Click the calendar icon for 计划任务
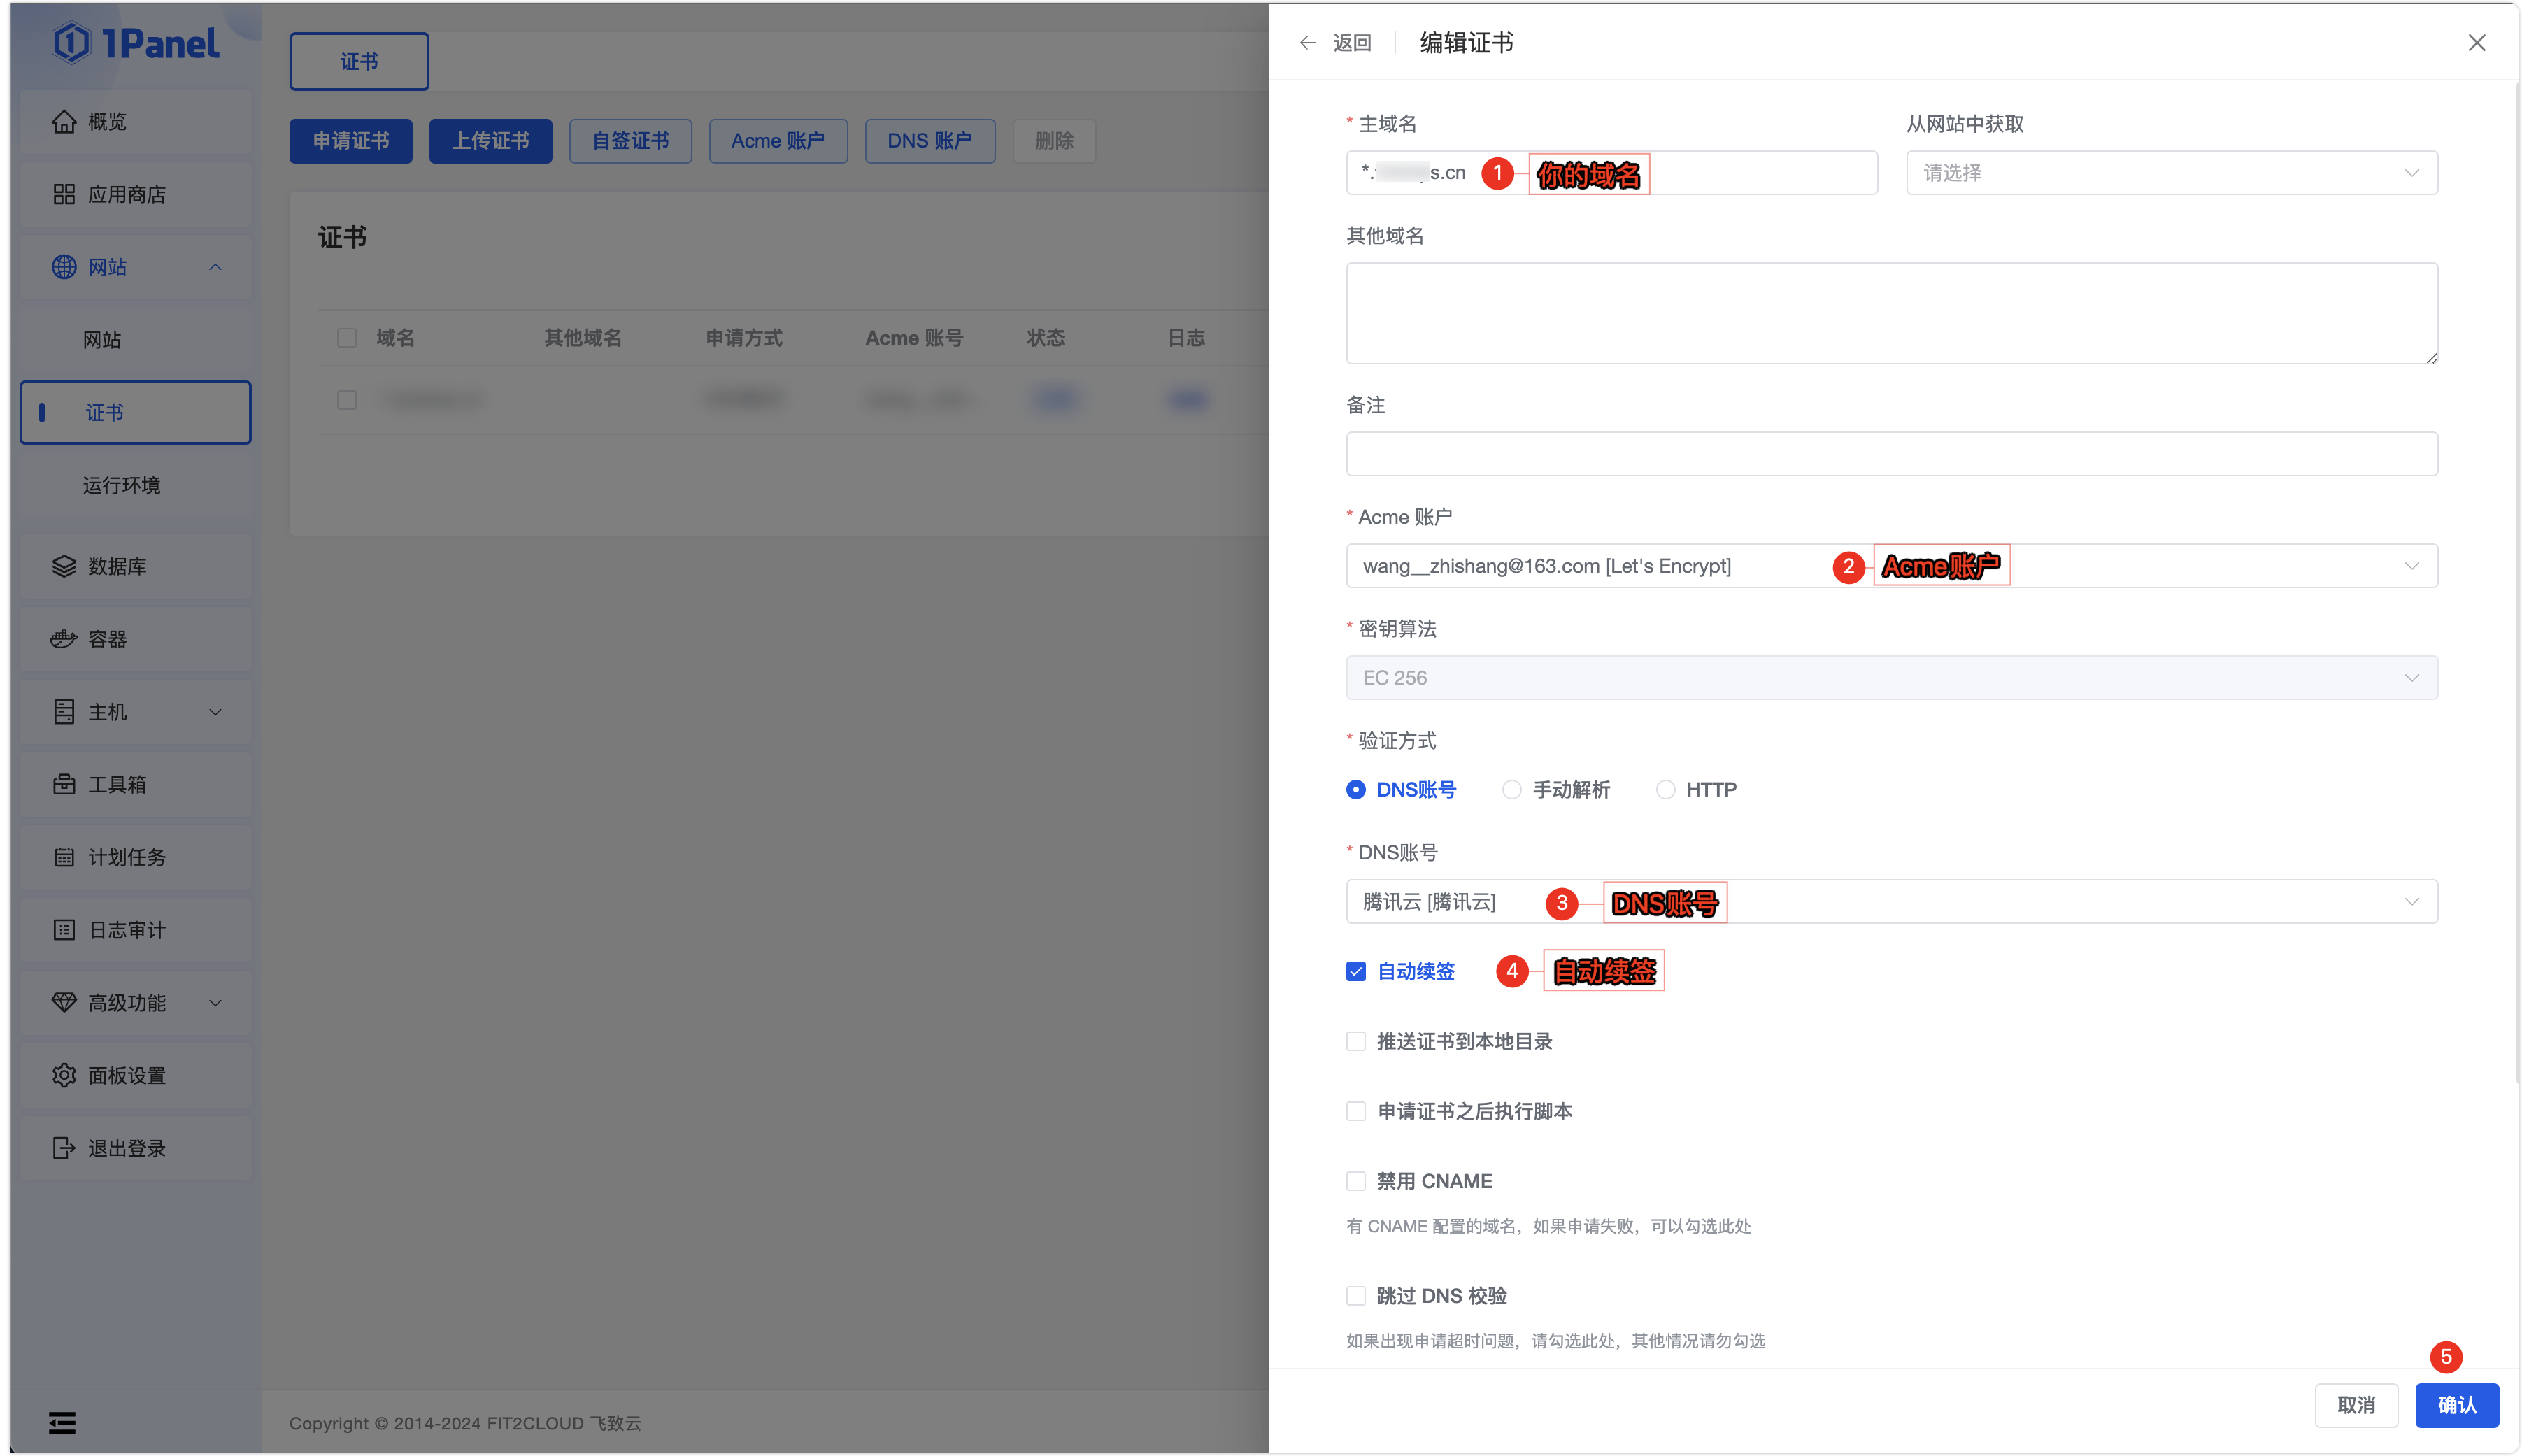Viewport: 2522px width, 1456px height. tap(64, 857)
